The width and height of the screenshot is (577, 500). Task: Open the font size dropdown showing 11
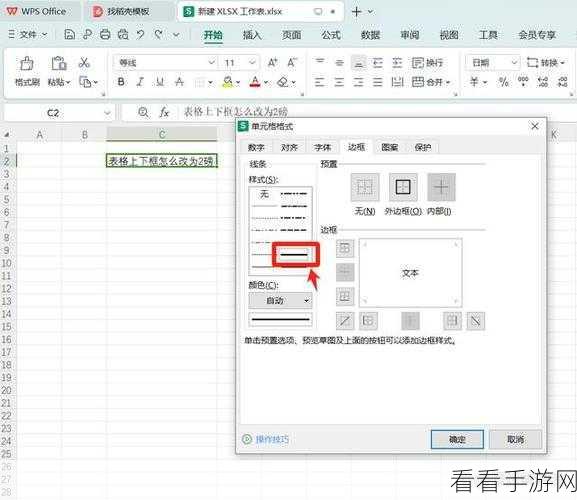pos(252,63)
